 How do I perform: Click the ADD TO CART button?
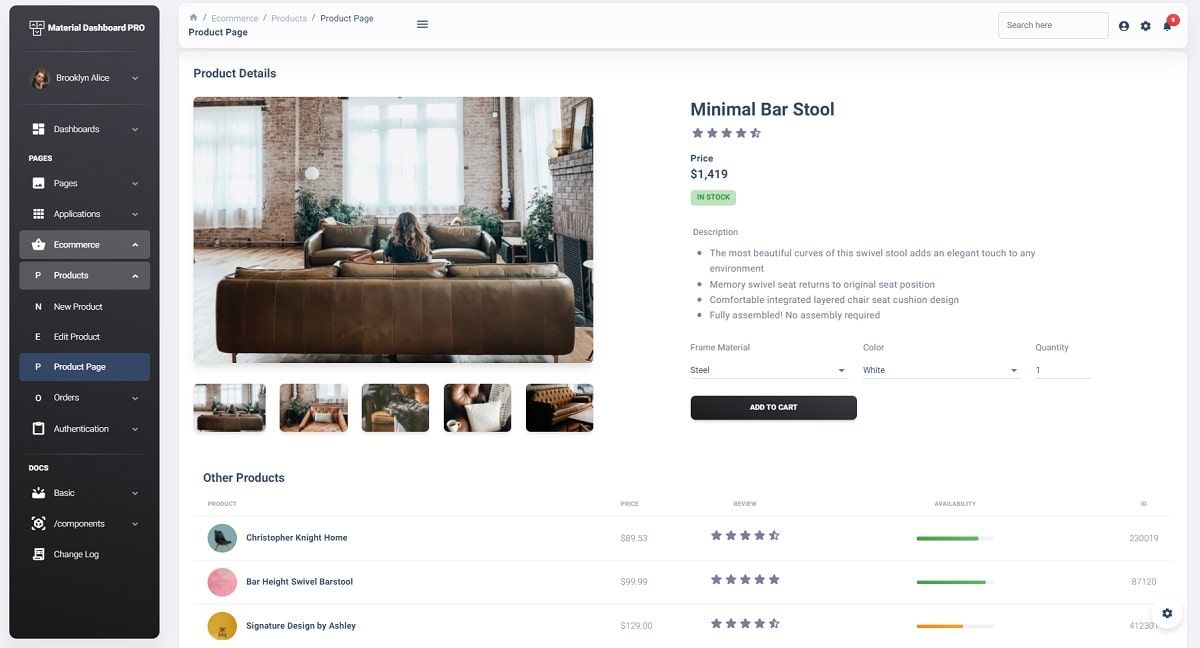[773, 407]
